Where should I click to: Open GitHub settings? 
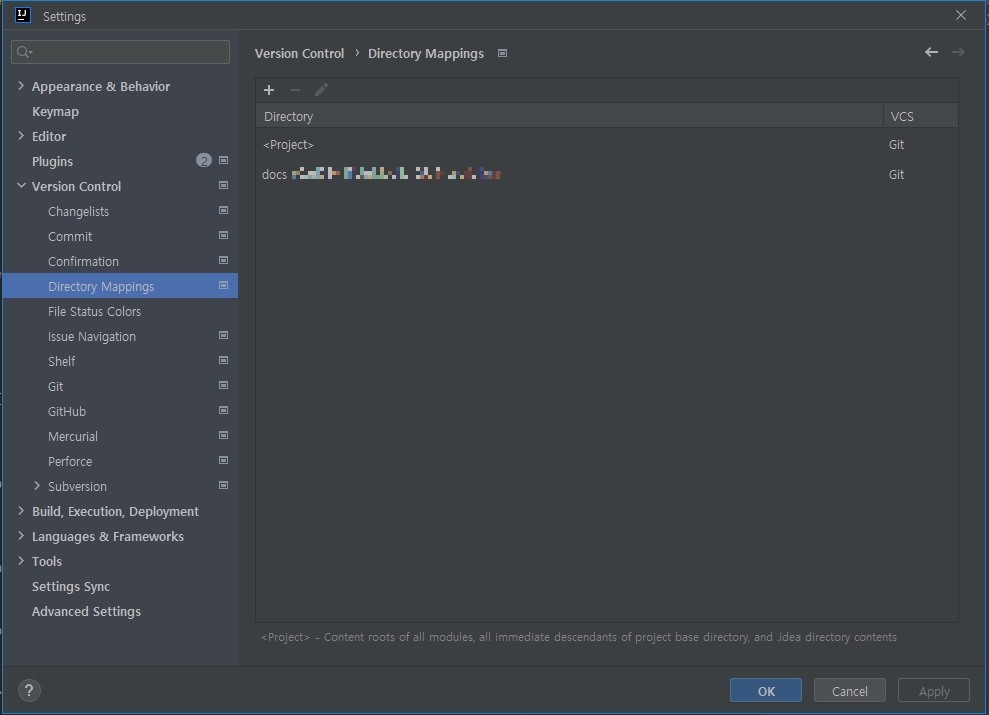pyautogui.click(x=67, y=412)
